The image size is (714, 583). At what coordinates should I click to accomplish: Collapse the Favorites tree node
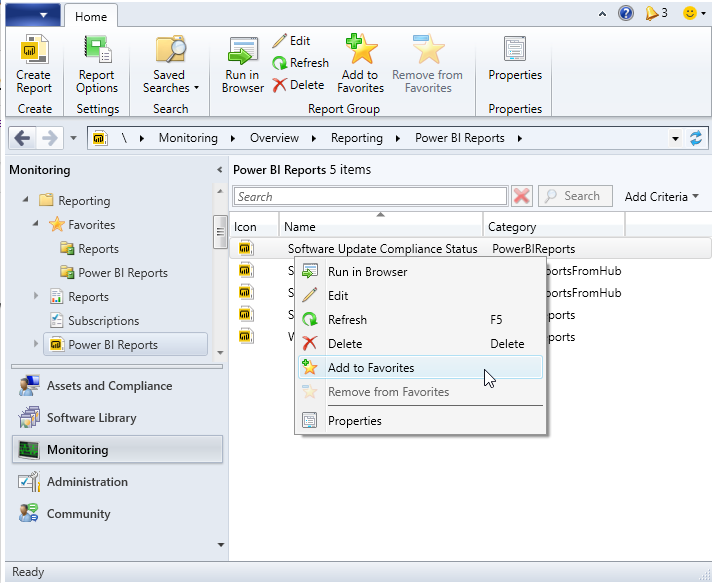pyautogui.click(x=36, y=224)
